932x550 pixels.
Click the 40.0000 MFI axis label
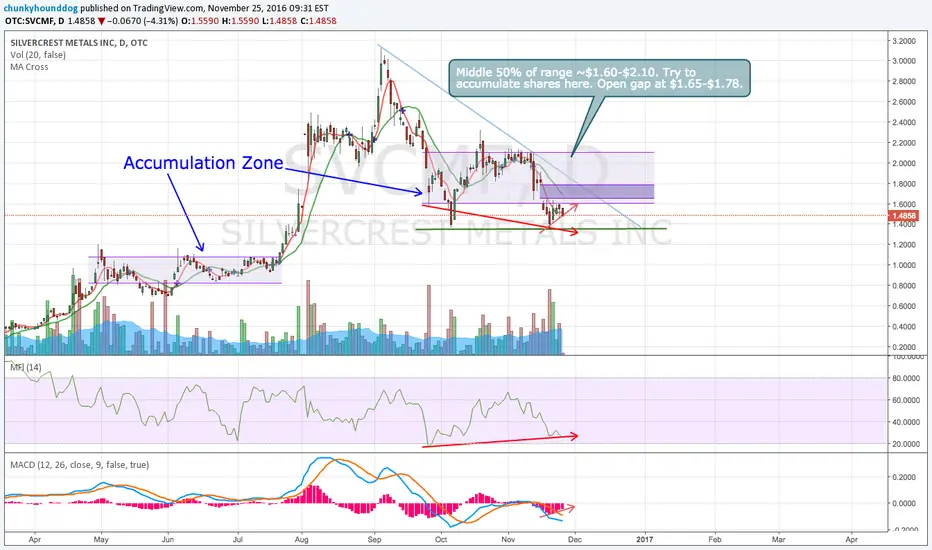pos(905,422)
